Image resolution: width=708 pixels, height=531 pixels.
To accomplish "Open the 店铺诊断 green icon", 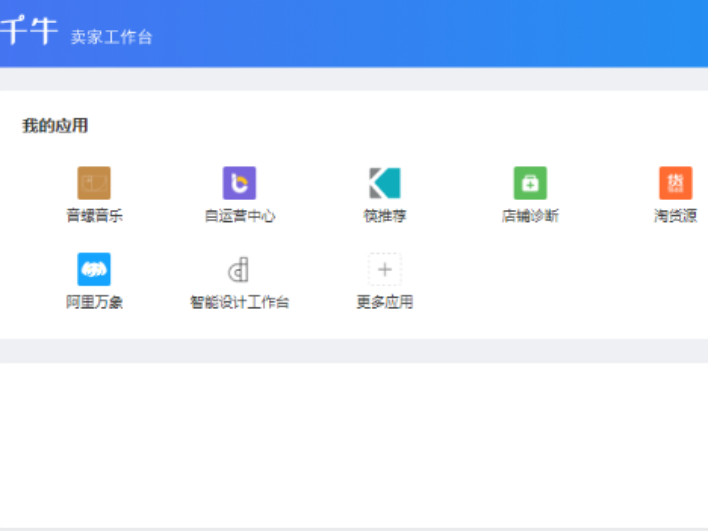I will [530, 183].
